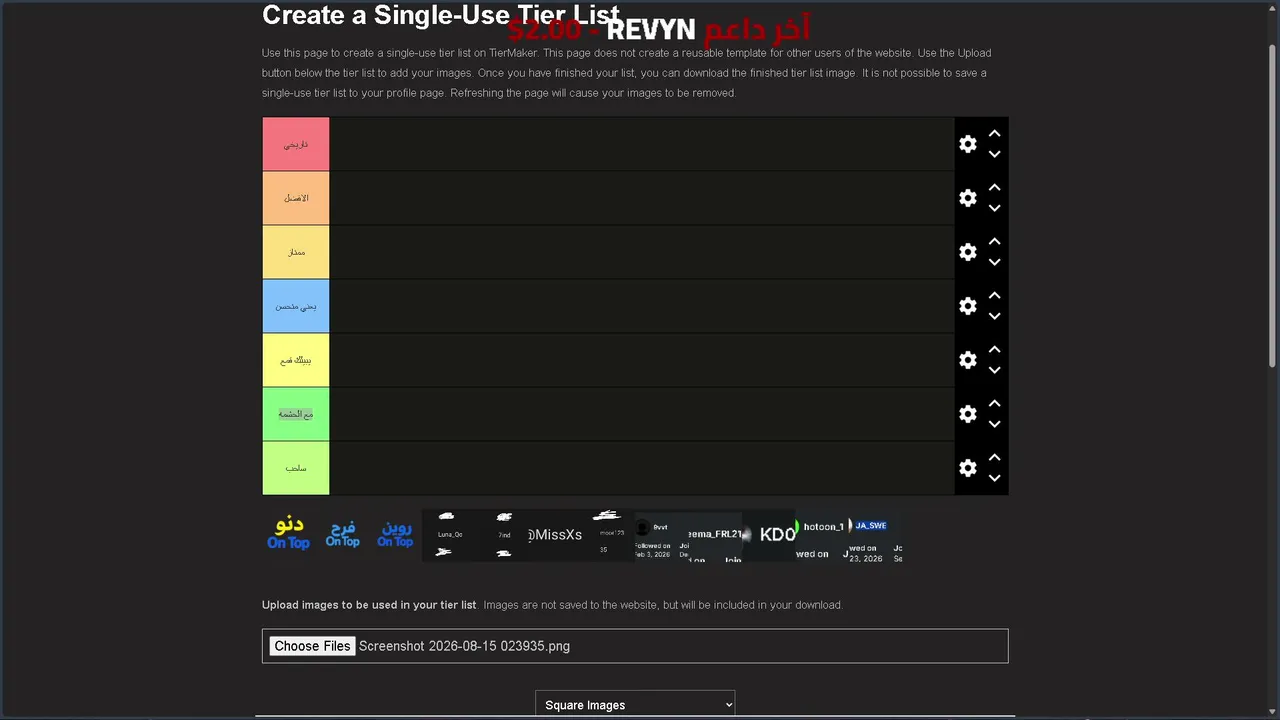
Task: Open settings gear for the gold ممتاز tier
Action: point(967,252)
